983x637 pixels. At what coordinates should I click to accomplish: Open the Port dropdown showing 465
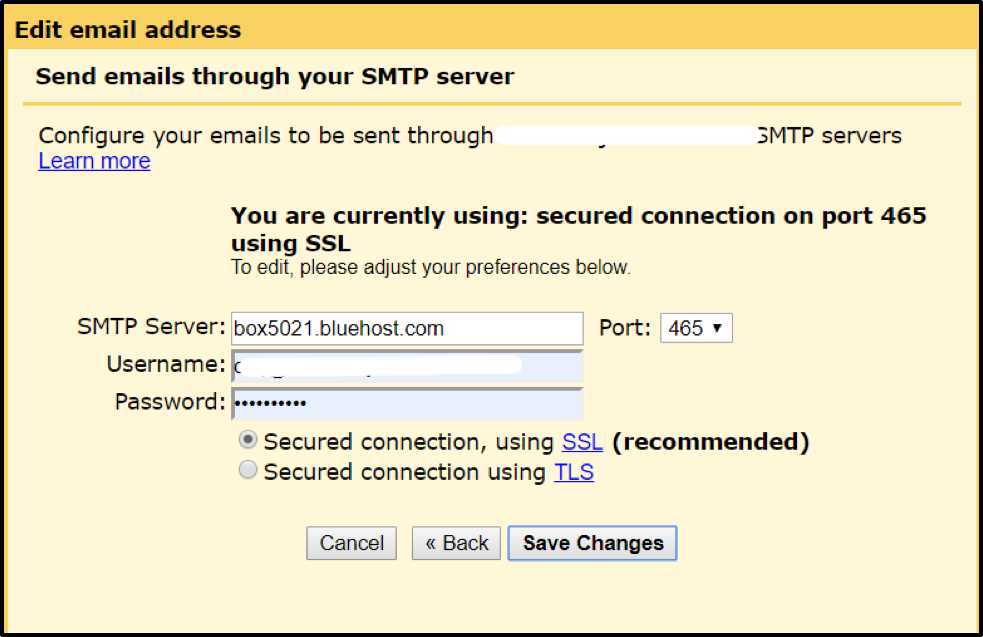tap(696, 328)
